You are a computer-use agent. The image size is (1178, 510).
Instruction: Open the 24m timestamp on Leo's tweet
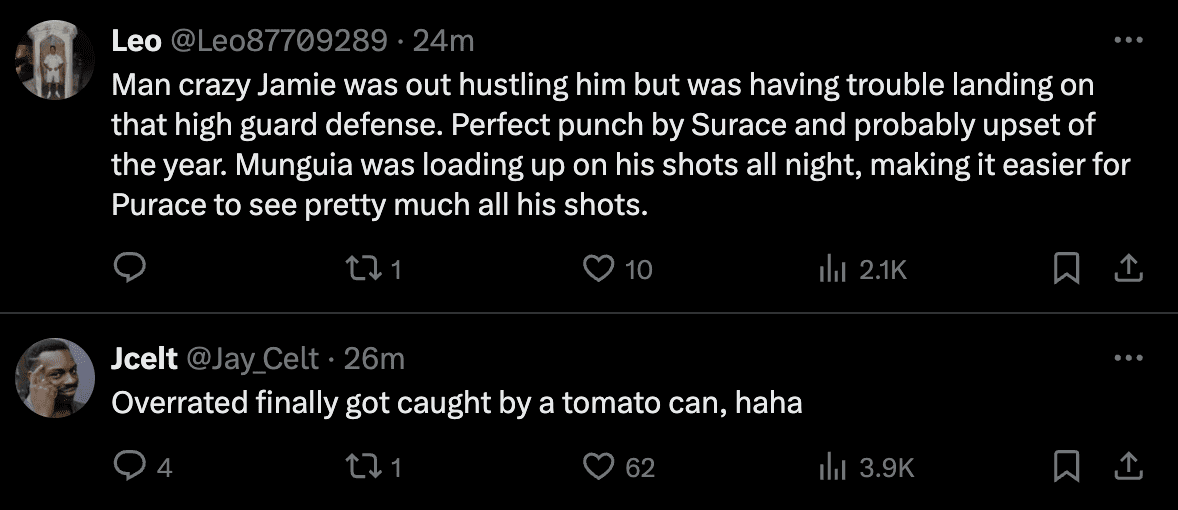coord(442,40)
